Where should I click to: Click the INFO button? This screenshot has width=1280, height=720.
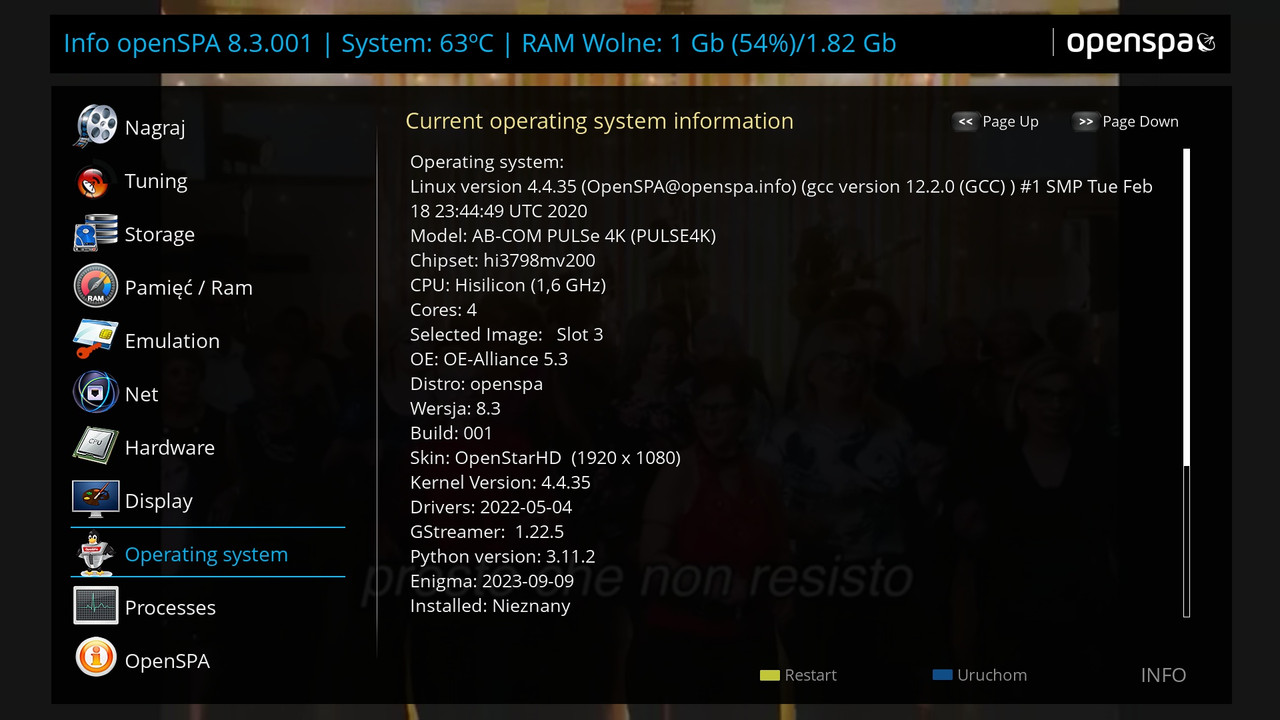[1163, 675]
